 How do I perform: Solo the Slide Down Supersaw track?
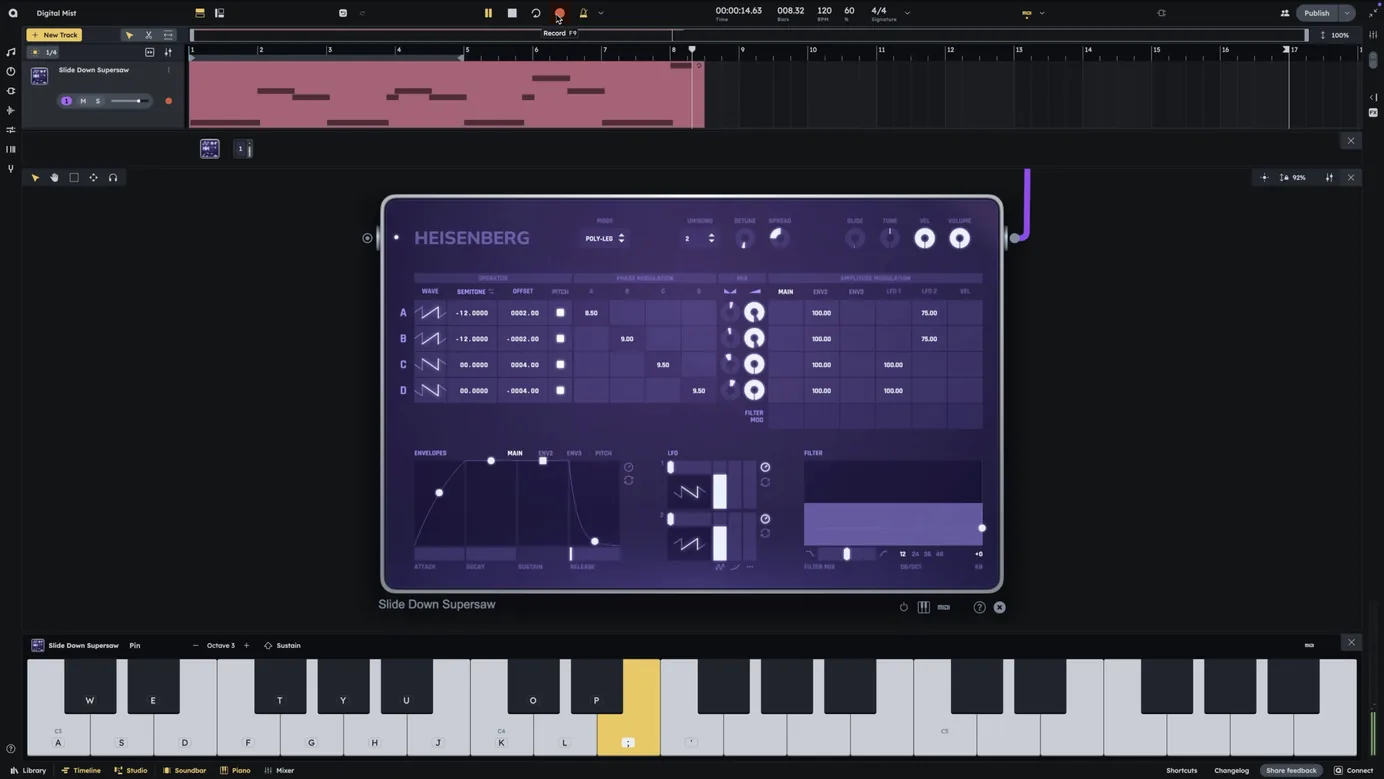tap(98, 101)
